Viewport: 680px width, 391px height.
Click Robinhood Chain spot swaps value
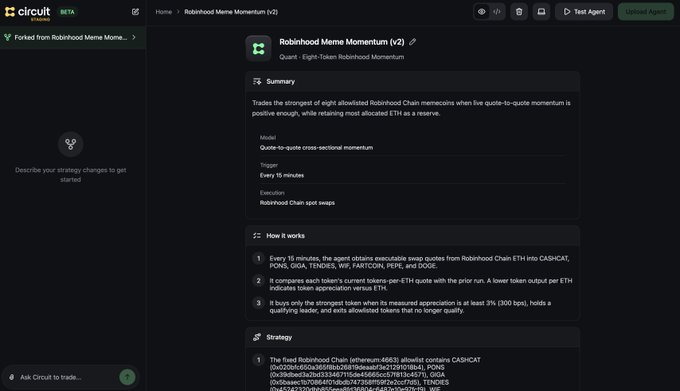[x=297, y=202]
